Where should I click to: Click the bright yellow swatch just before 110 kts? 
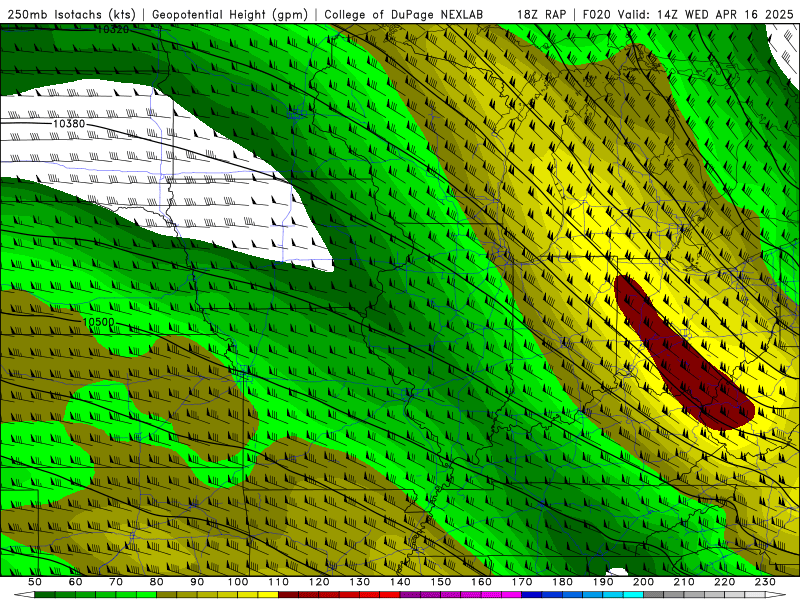pyautogui.click(x=268, y=595)
